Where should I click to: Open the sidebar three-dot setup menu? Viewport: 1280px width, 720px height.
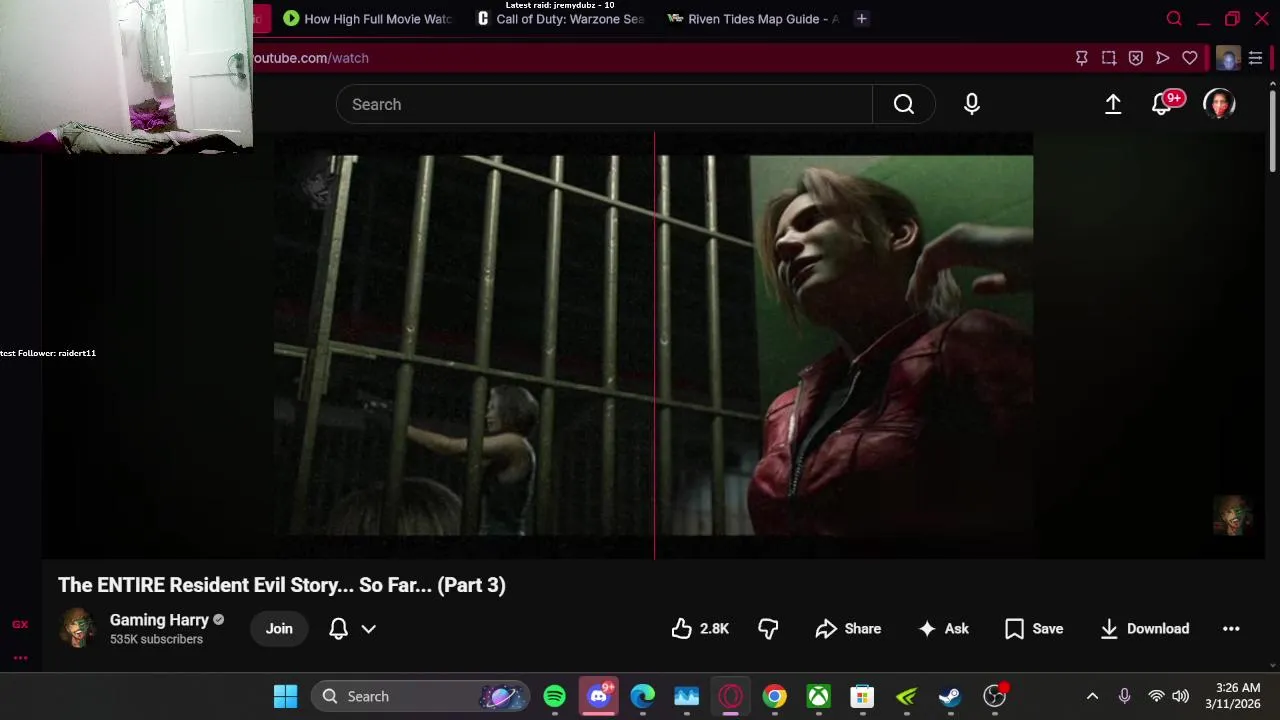click(20, 658)
